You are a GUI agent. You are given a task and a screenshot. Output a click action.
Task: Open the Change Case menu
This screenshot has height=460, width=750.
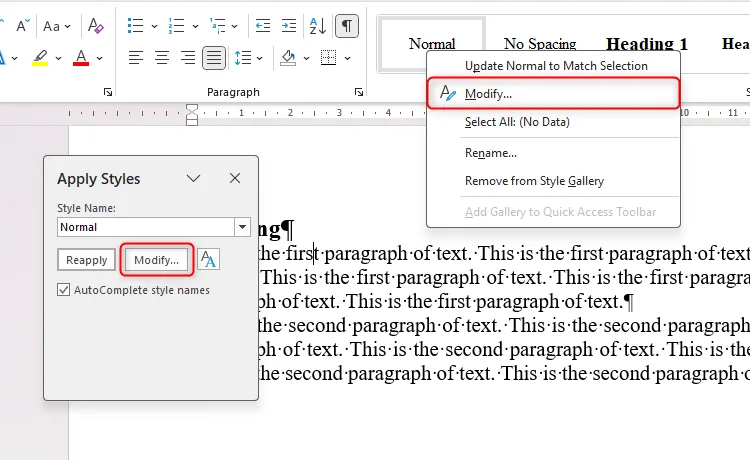point(56,26)
